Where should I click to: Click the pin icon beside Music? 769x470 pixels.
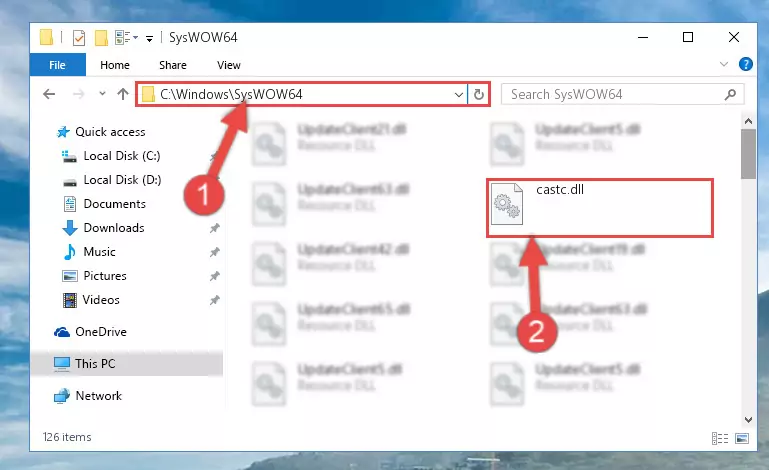pyautogui.click(x=214, y=252)
